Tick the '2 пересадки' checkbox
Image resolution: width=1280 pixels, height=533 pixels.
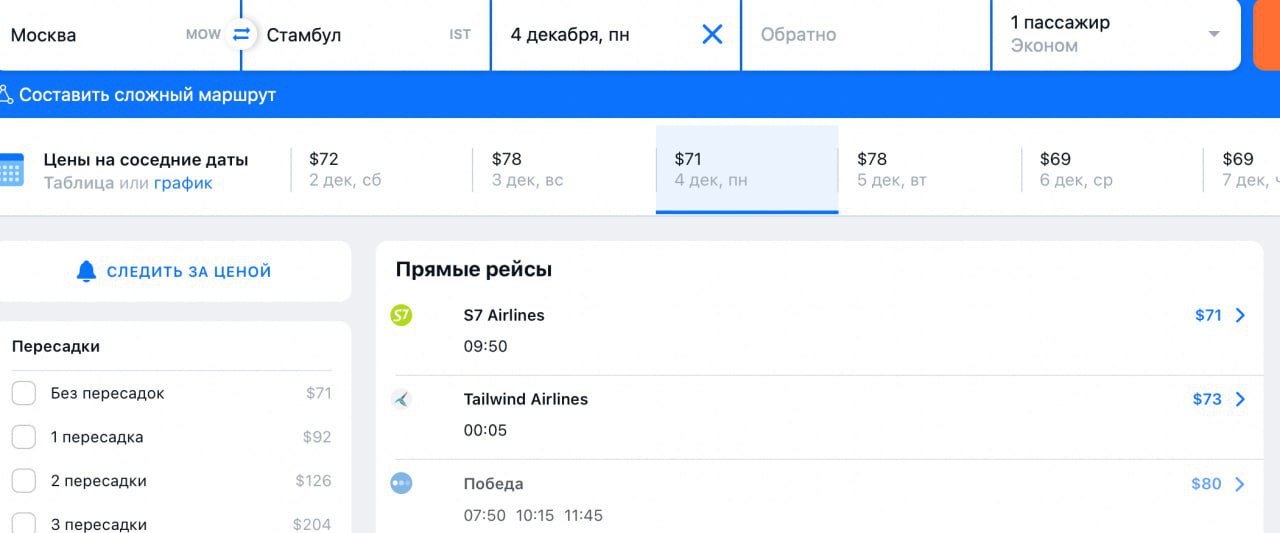24,481
